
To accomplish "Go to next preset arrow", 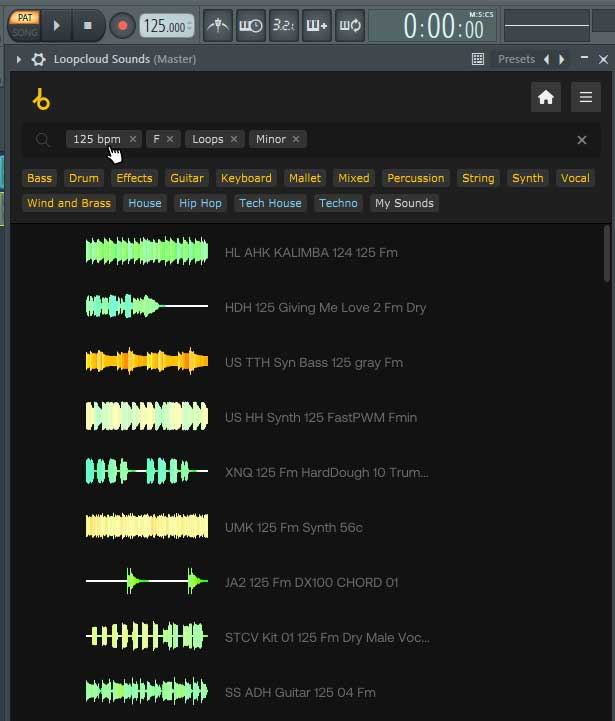I will coord(561,59).
